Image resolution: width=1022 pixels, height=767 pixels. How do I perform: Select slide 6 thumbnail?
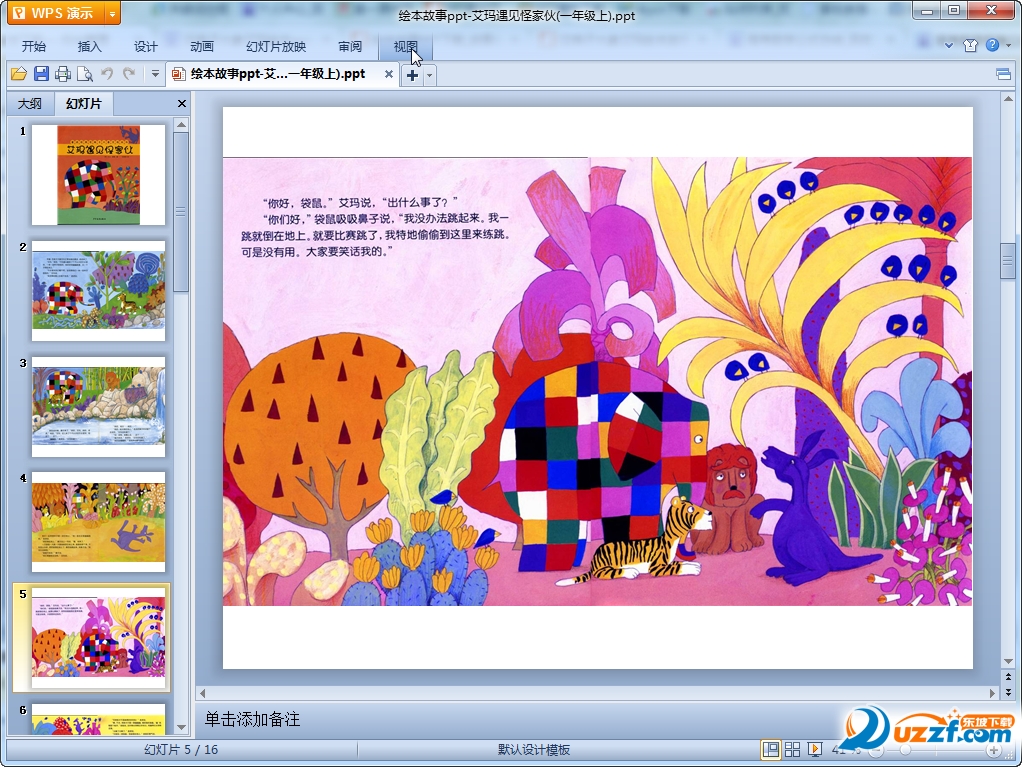click(x=98, y=719)
